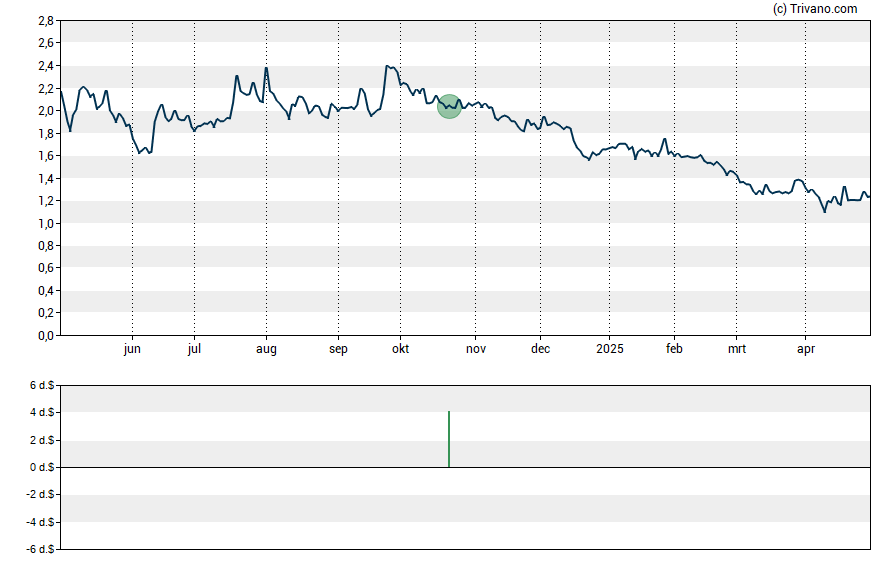
Task: Click the (c) Trivano.com label
Action: click(815, 8)
